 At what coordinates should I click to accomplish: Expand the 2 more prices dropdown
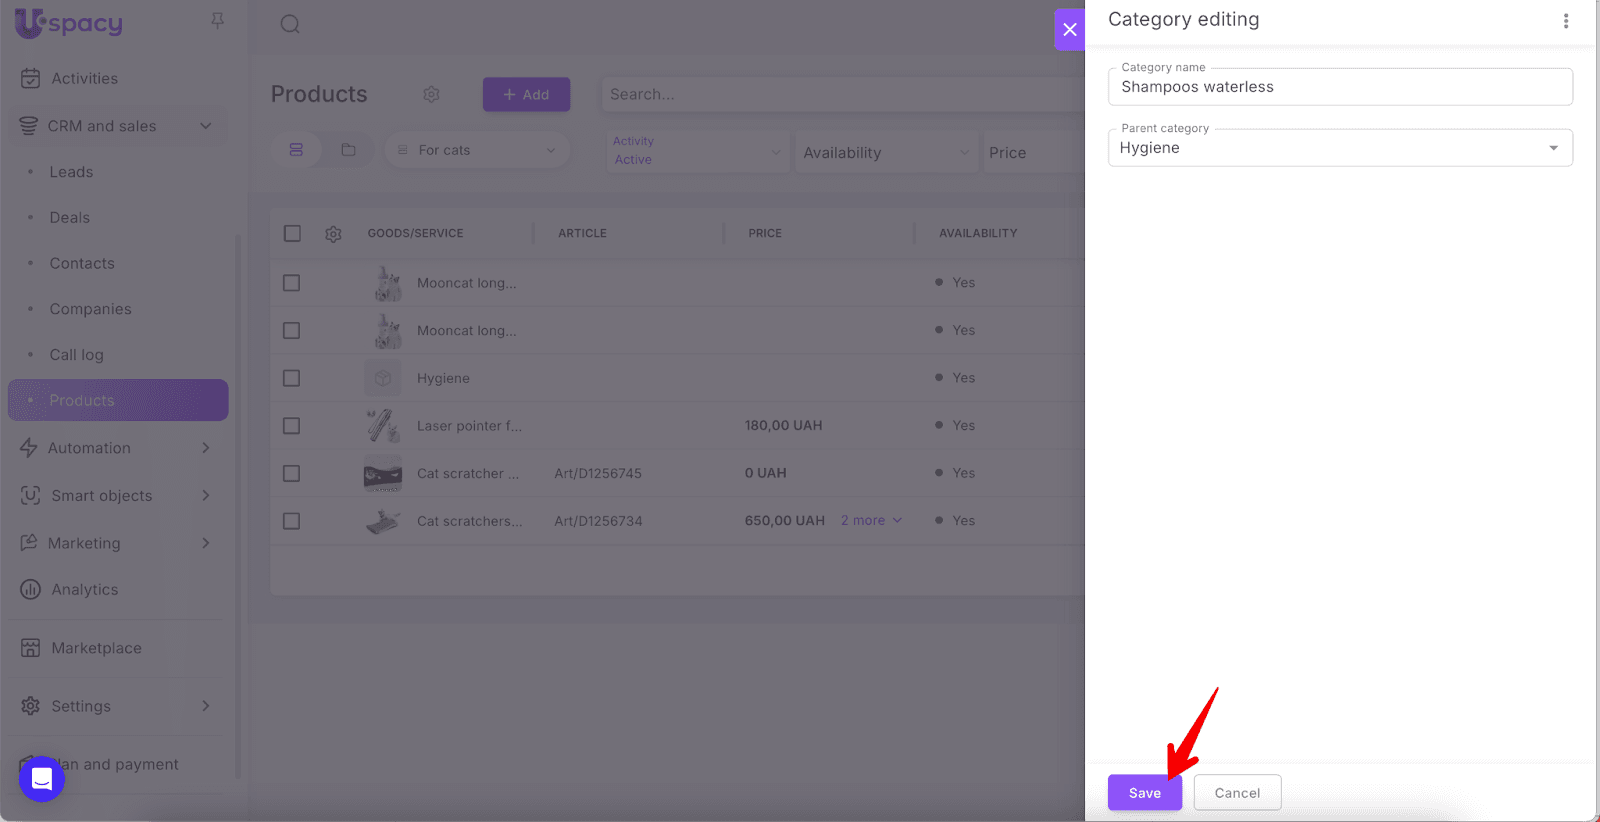pos(871,521)
